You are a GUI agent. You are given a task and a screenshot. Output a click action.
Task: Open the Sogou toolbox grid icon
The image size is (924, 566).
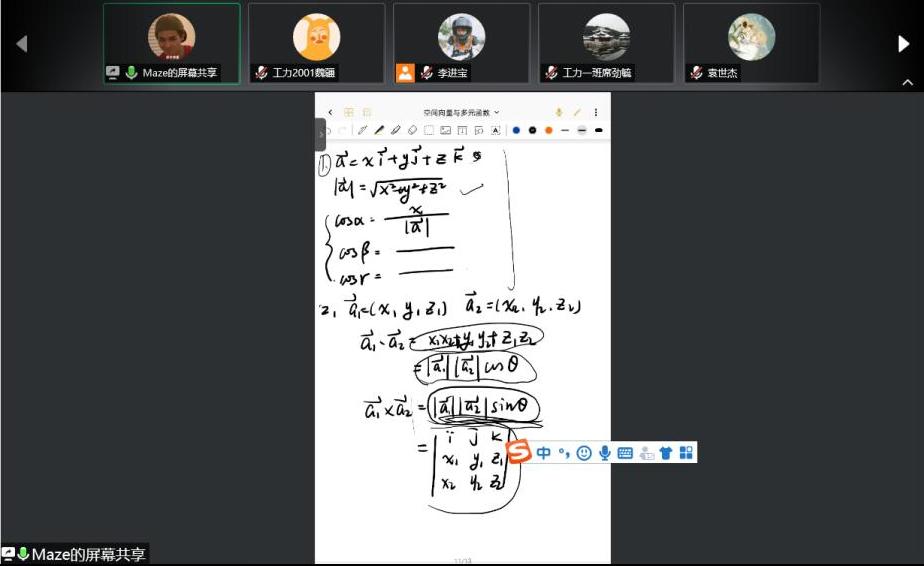[686, 453]
